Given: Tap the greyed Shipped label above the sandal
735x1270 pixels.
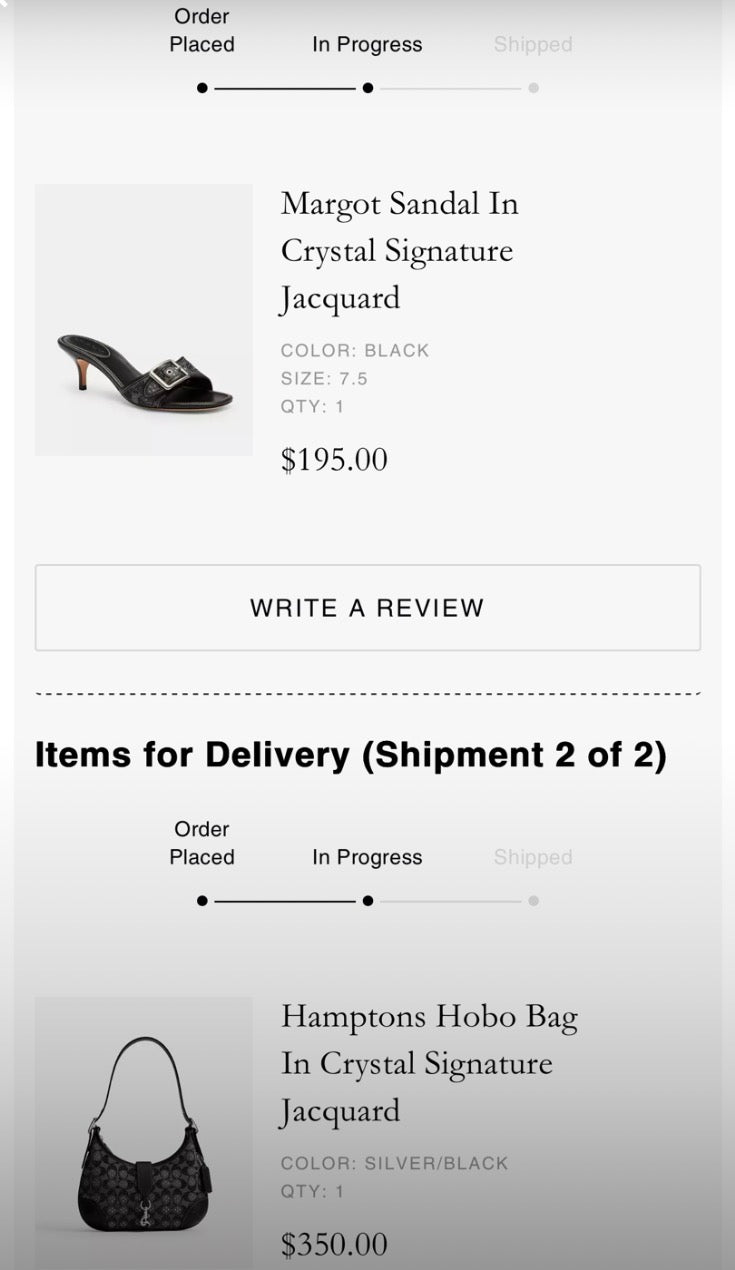Looking at the screenshot, I should [x=533, y=45].
